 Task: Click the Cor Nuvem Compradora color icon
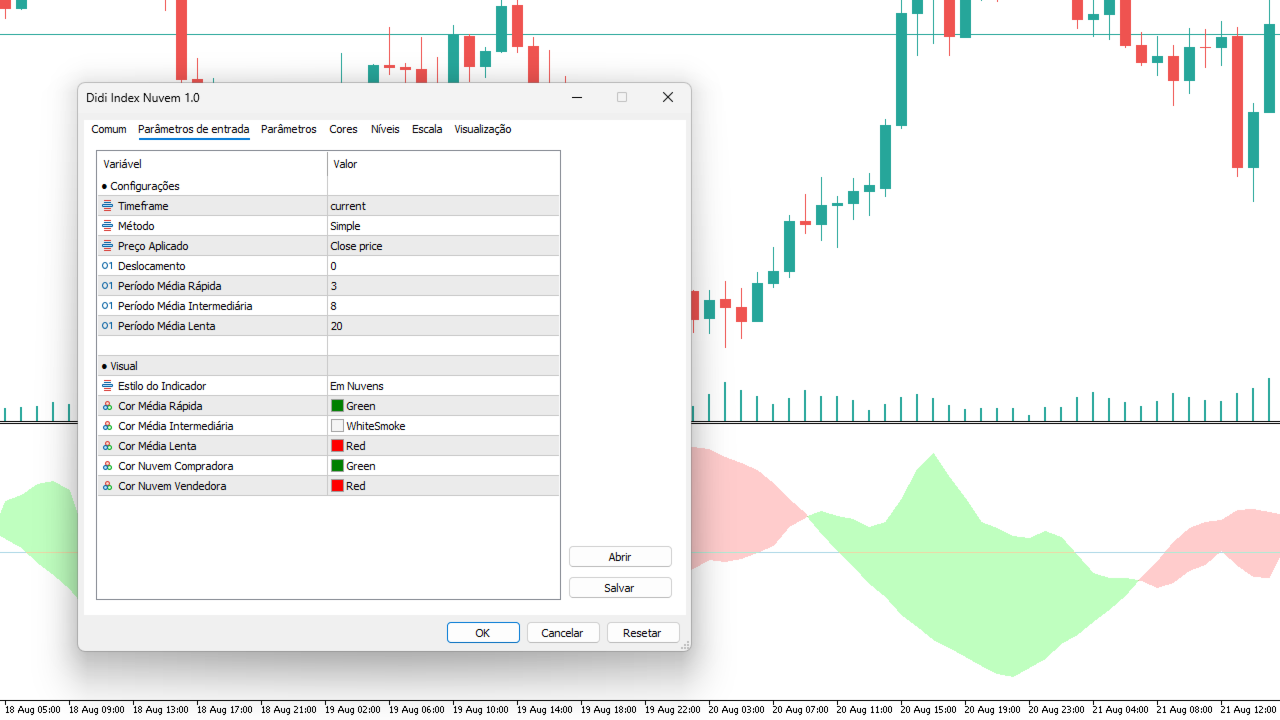[108, 466]
